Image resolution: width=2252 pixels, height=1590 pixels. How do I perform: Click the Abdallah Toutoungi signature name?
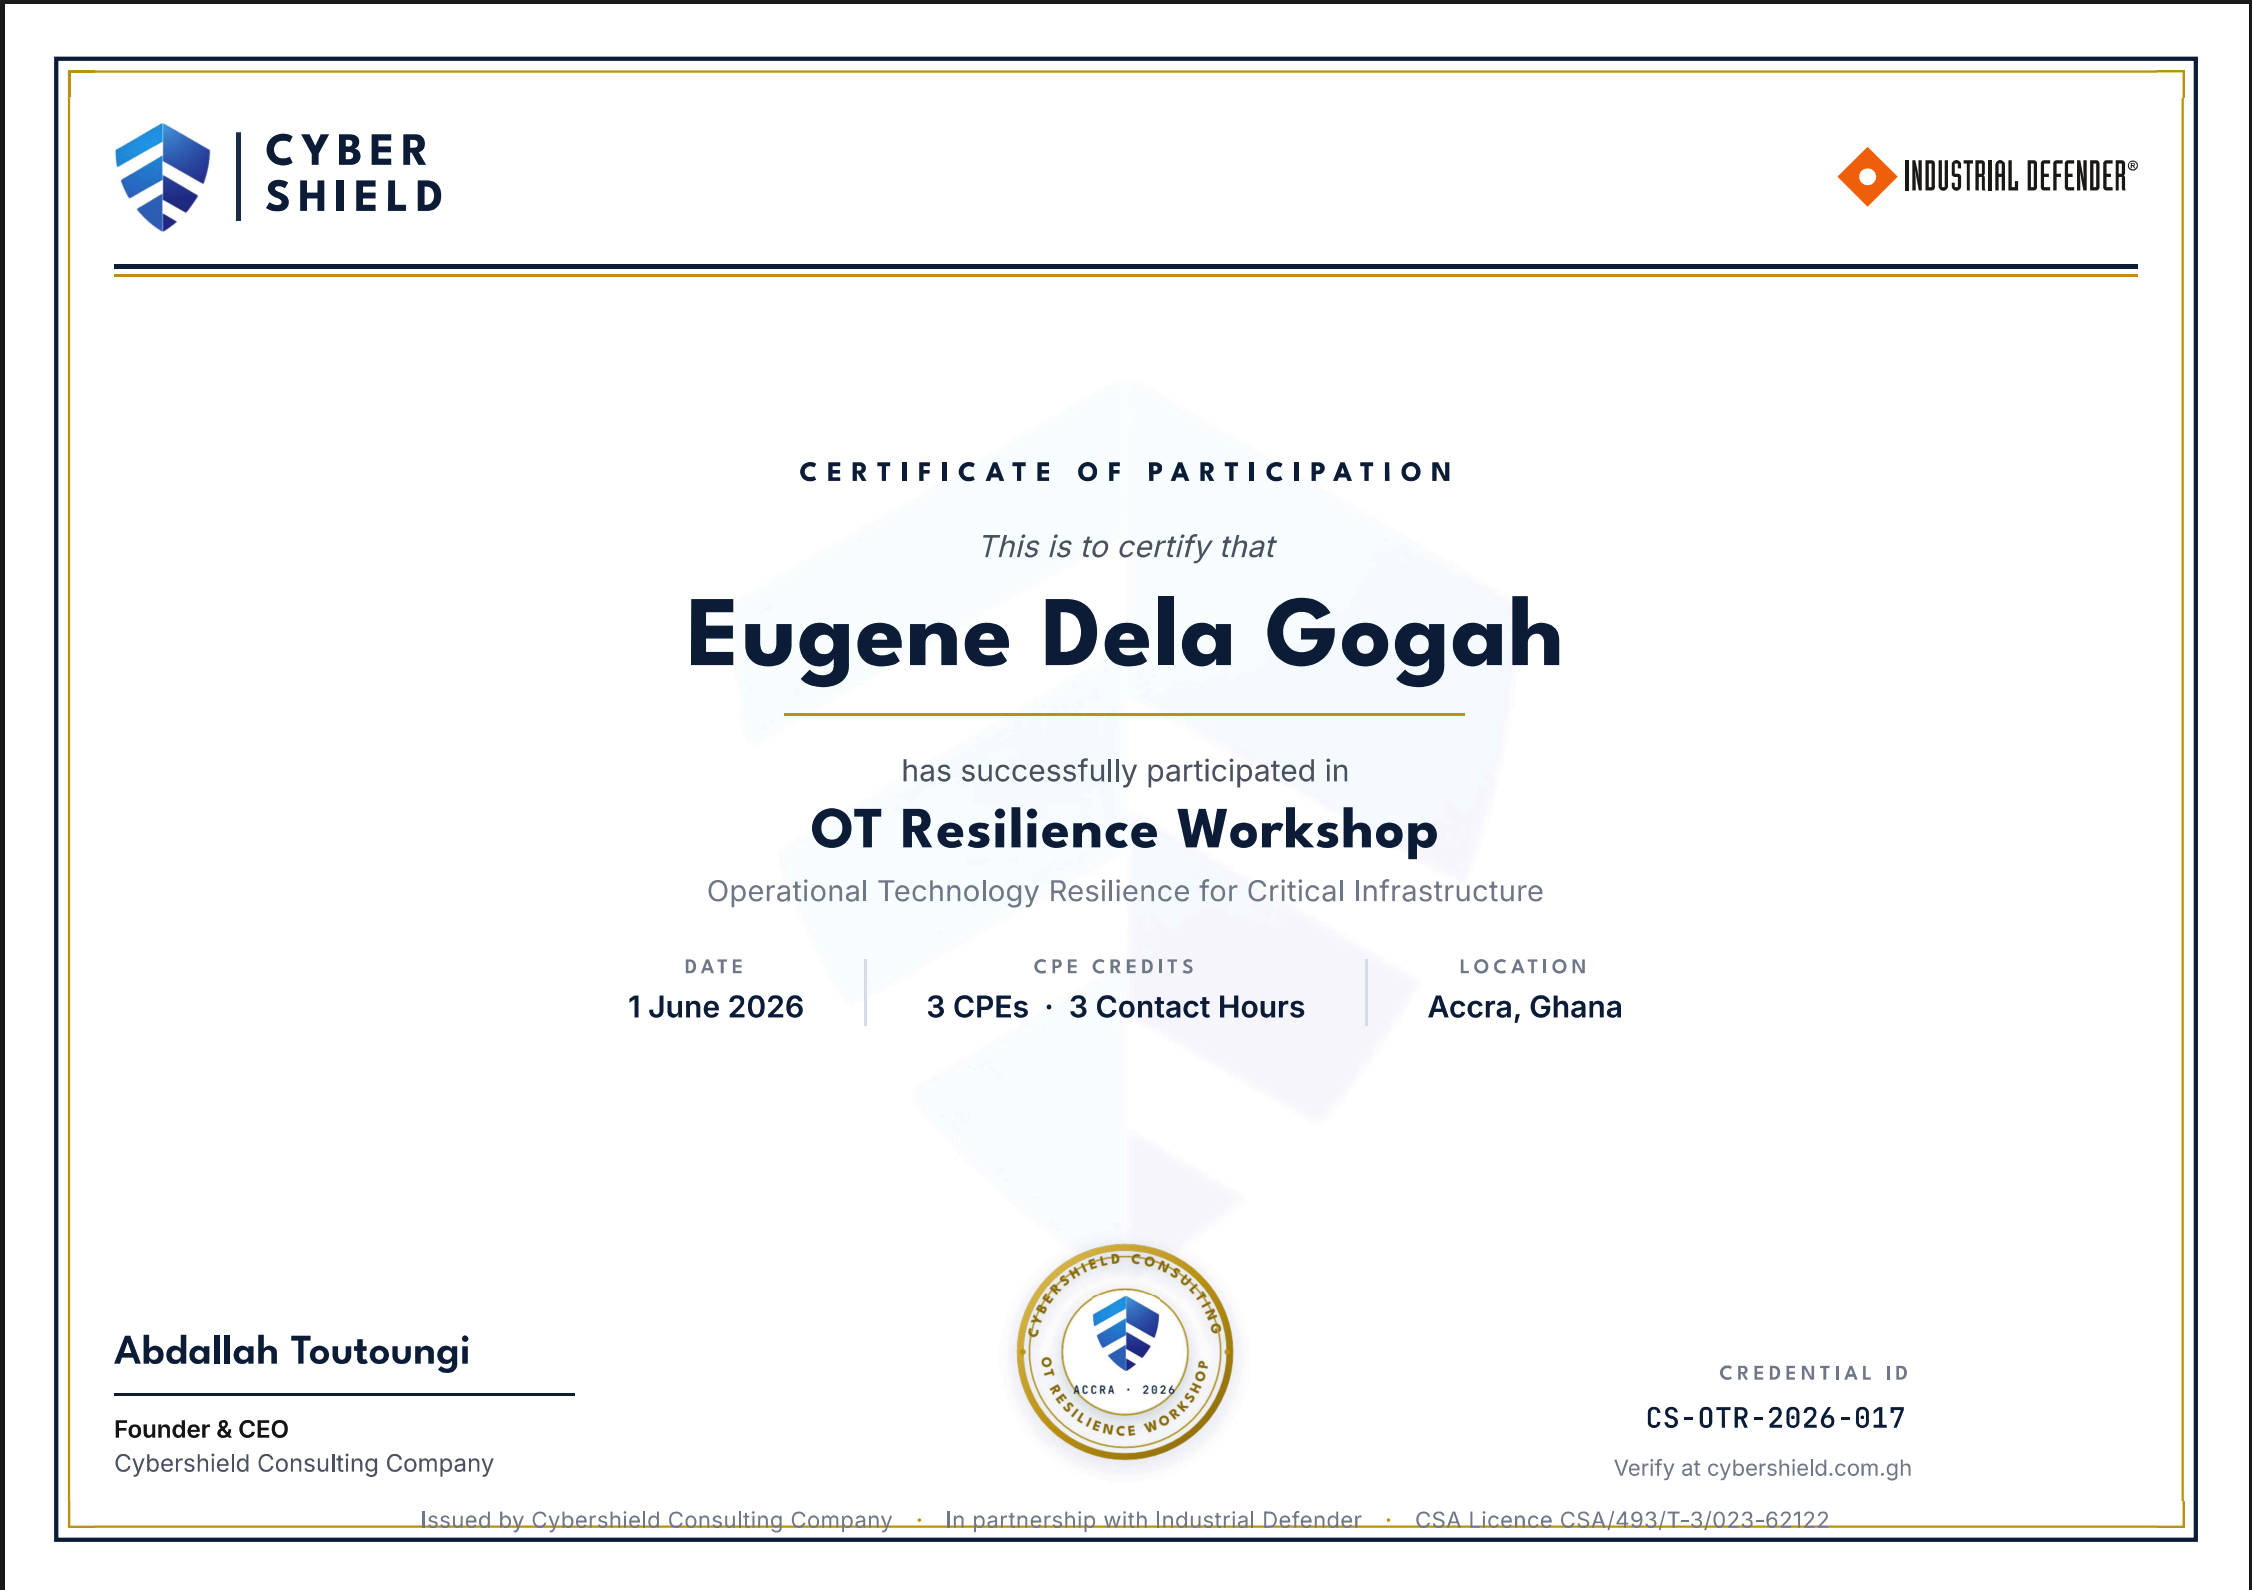[292, 1351]
